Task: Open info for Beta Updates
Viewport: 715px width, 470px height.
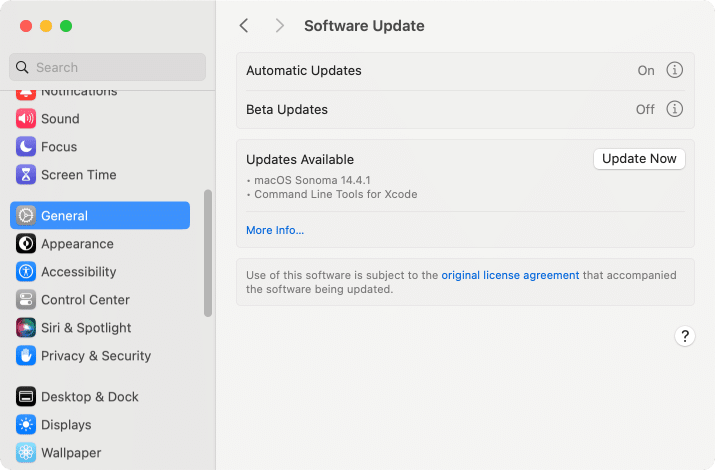Action: click(674, 109)
